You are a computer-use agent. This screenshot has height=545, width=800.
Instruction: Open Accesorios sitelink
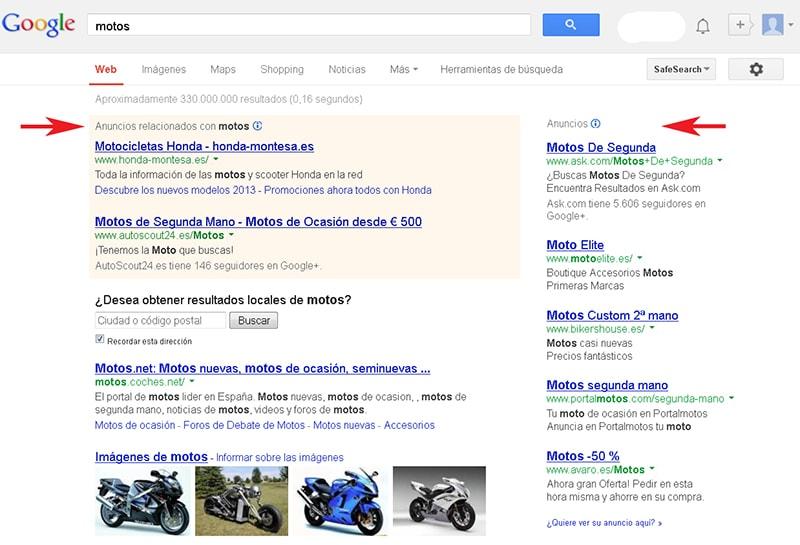coord(409,425)
